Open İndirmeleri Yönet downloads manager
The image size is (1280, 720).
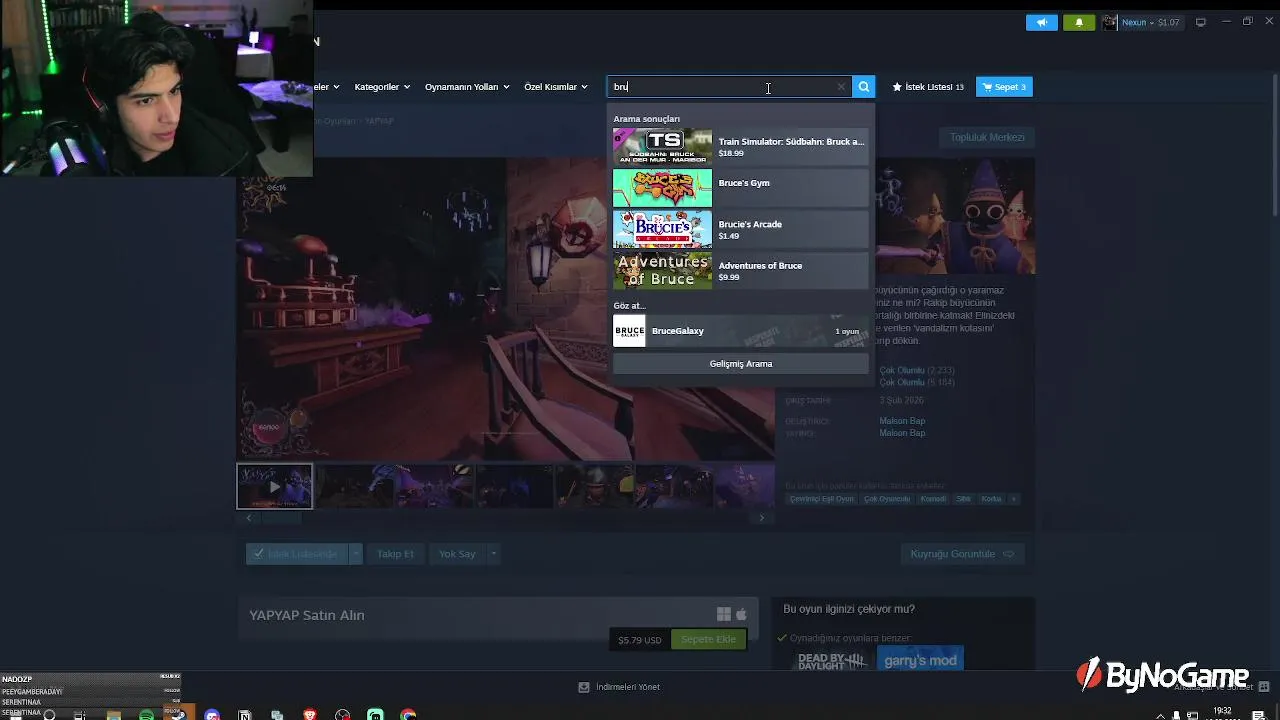point(619,687)
